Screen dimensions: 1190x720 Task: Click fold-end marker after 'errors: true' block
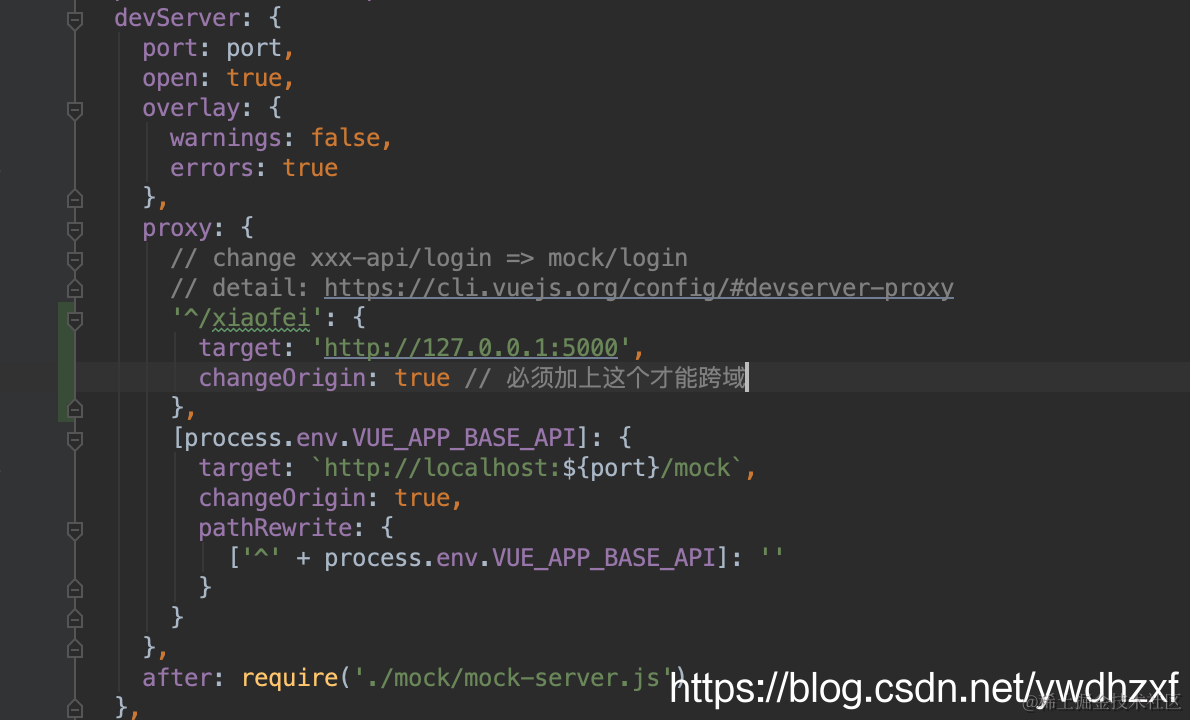click(x=74, y=199)
